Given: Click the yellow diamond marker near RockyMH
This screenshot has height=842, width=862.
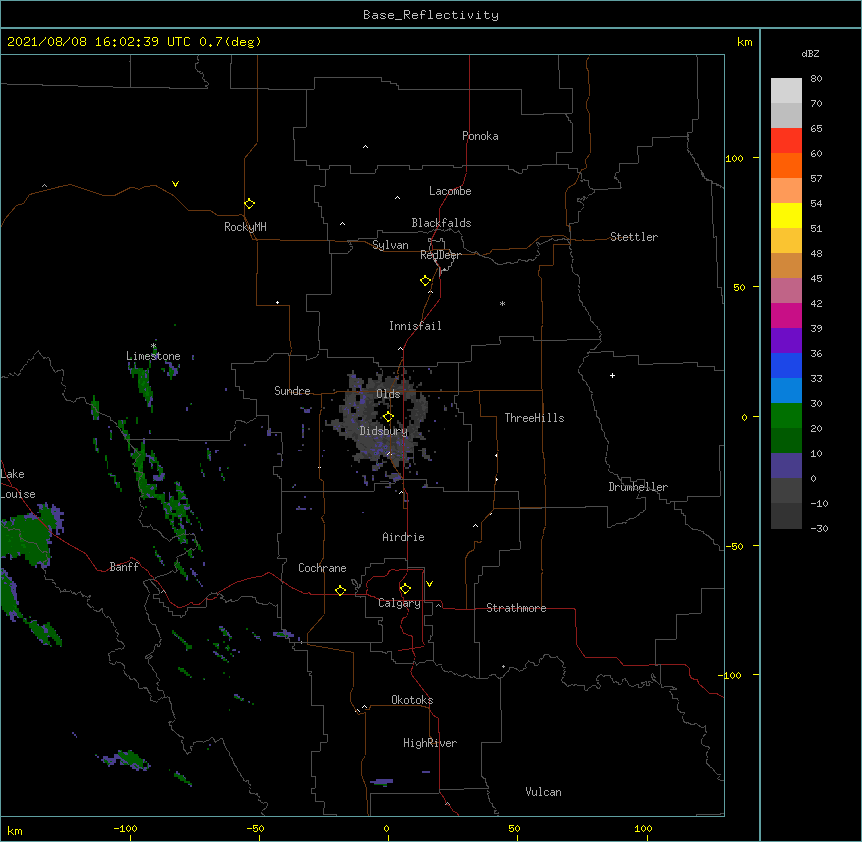Looking at the screenshot, I should pyautogui.click(x=249, y=204).
